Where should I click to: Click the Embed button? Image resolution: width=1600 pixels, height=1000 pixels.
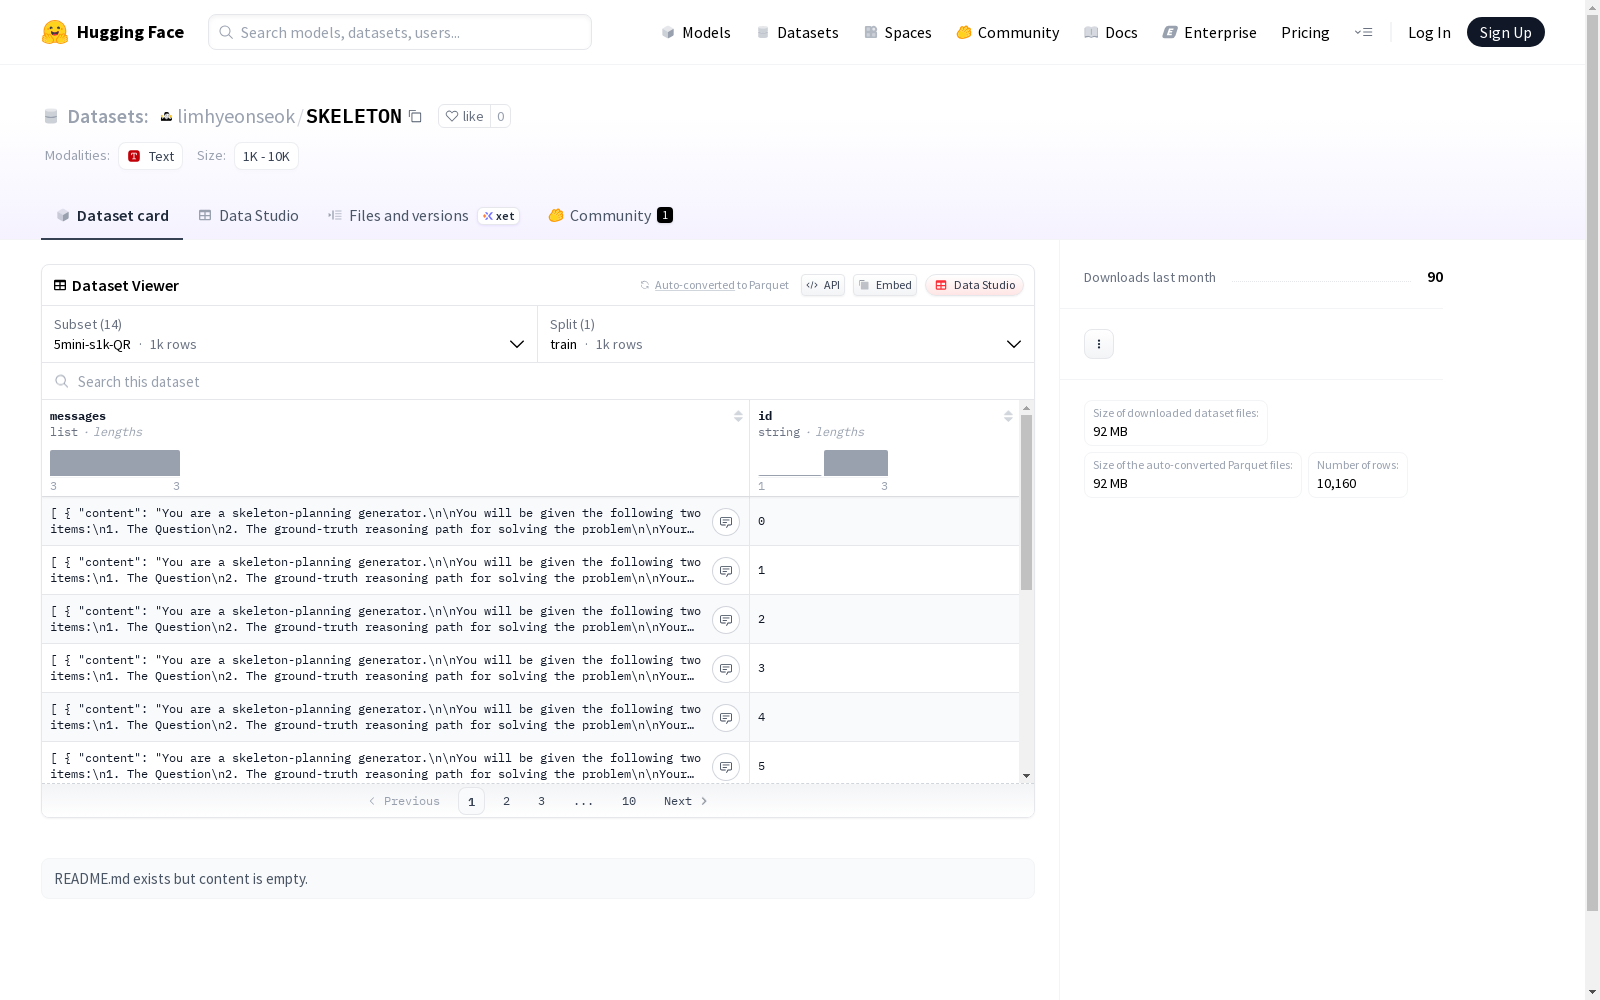click(x=885, y=285)
